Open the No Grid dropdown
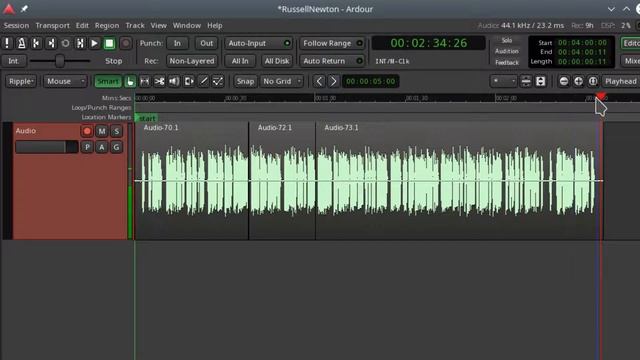This screenshot has width=640, height=360. (x=282, y=81)
